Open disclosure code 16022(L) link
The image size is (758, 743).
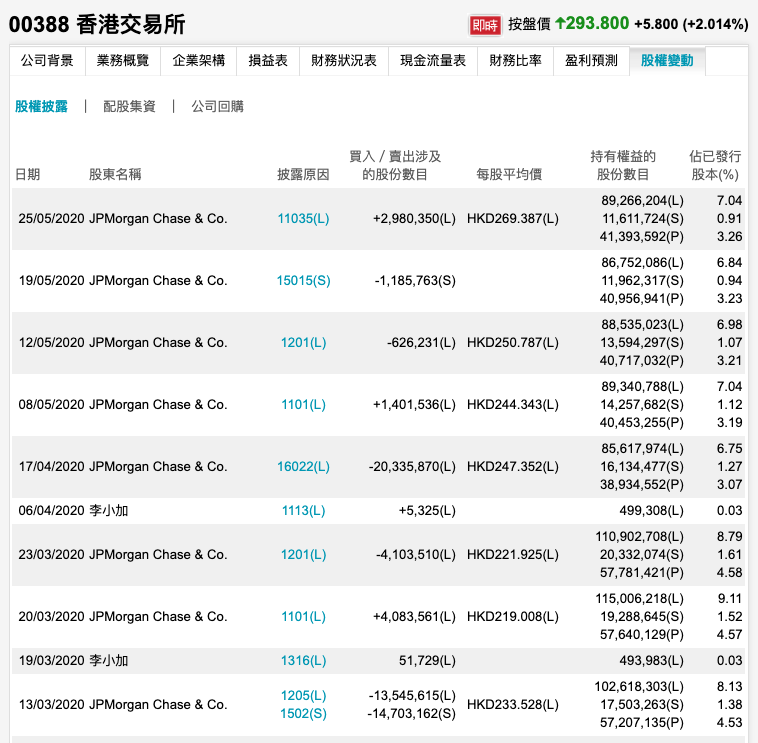303,466
